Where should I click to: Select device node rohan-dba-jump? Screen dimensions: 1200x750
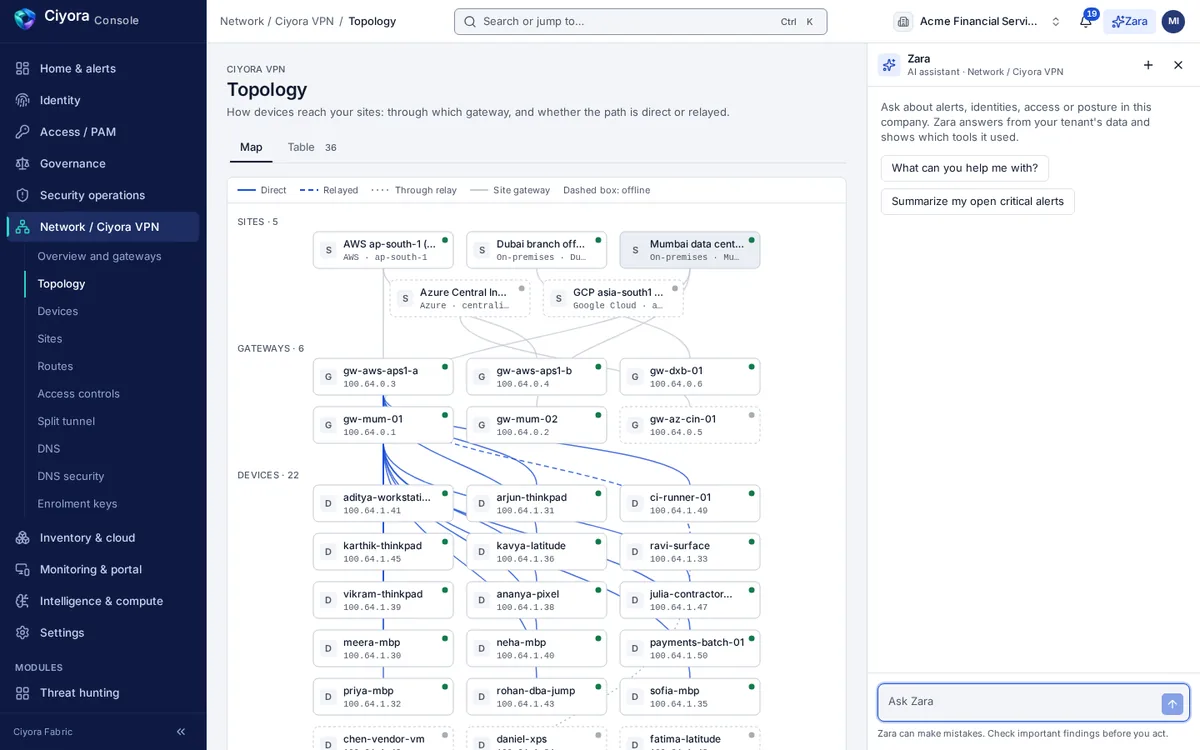(536, 697)
